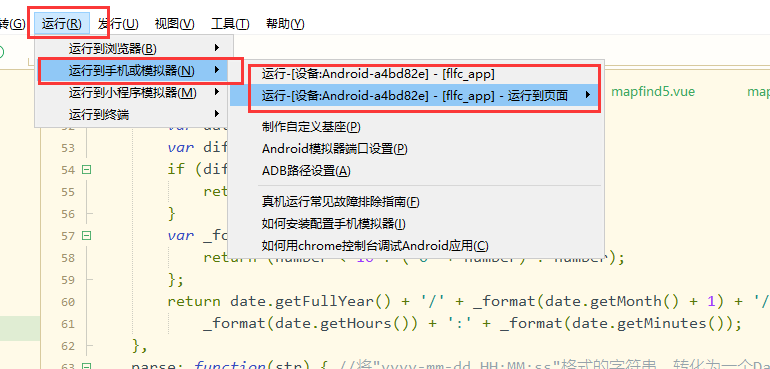This screenshot has height=369, width=770.
Task: Open the 视图(V) menu
Action: tap(174, 24)
